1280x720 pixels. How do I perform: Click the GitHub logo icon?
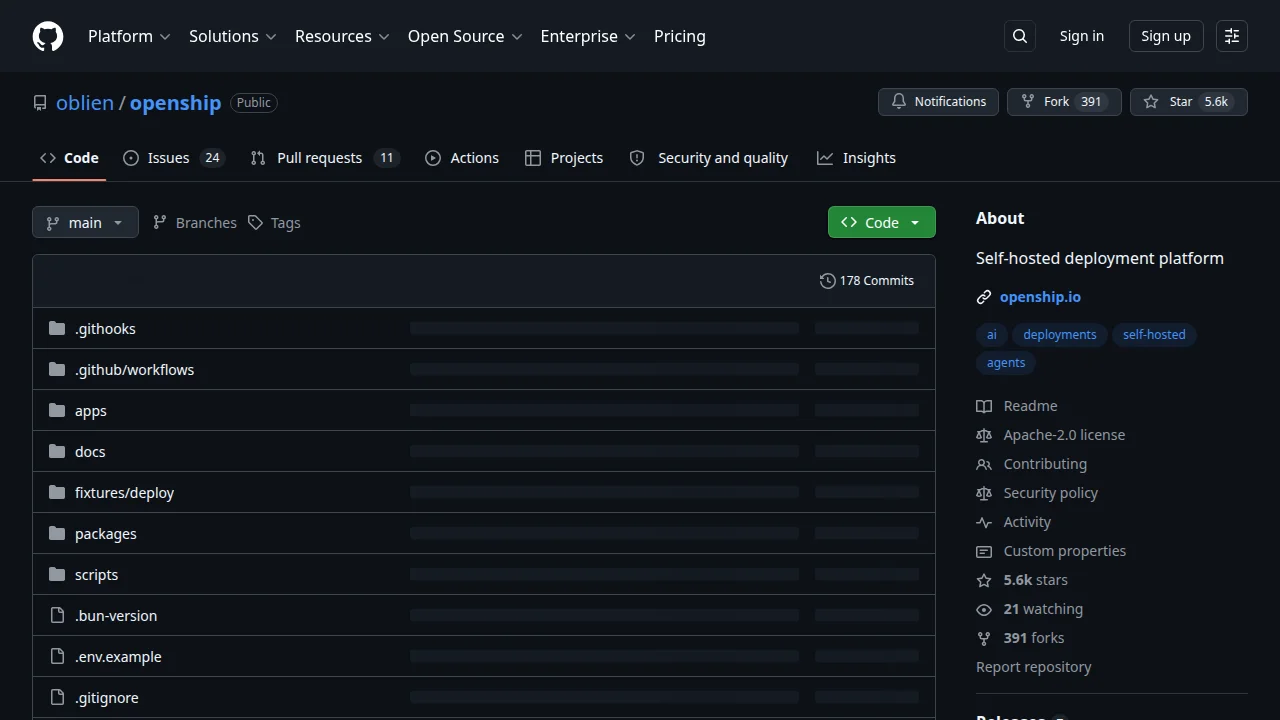(x=48, y=36)
